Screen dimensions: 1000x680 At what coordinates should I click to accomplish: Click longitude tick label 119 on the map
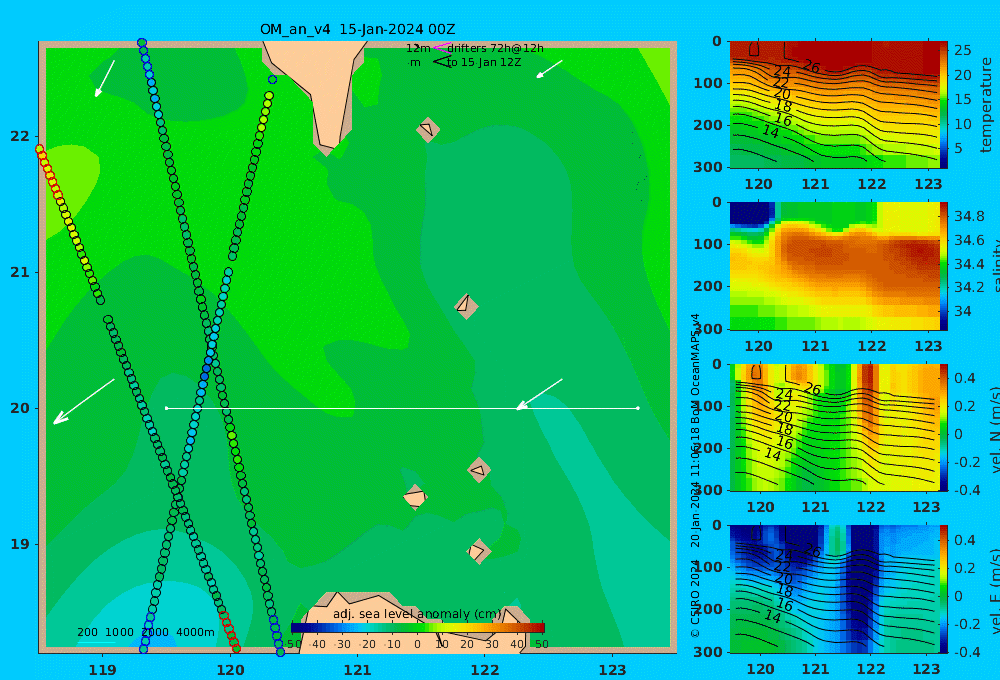pos(102,670)
